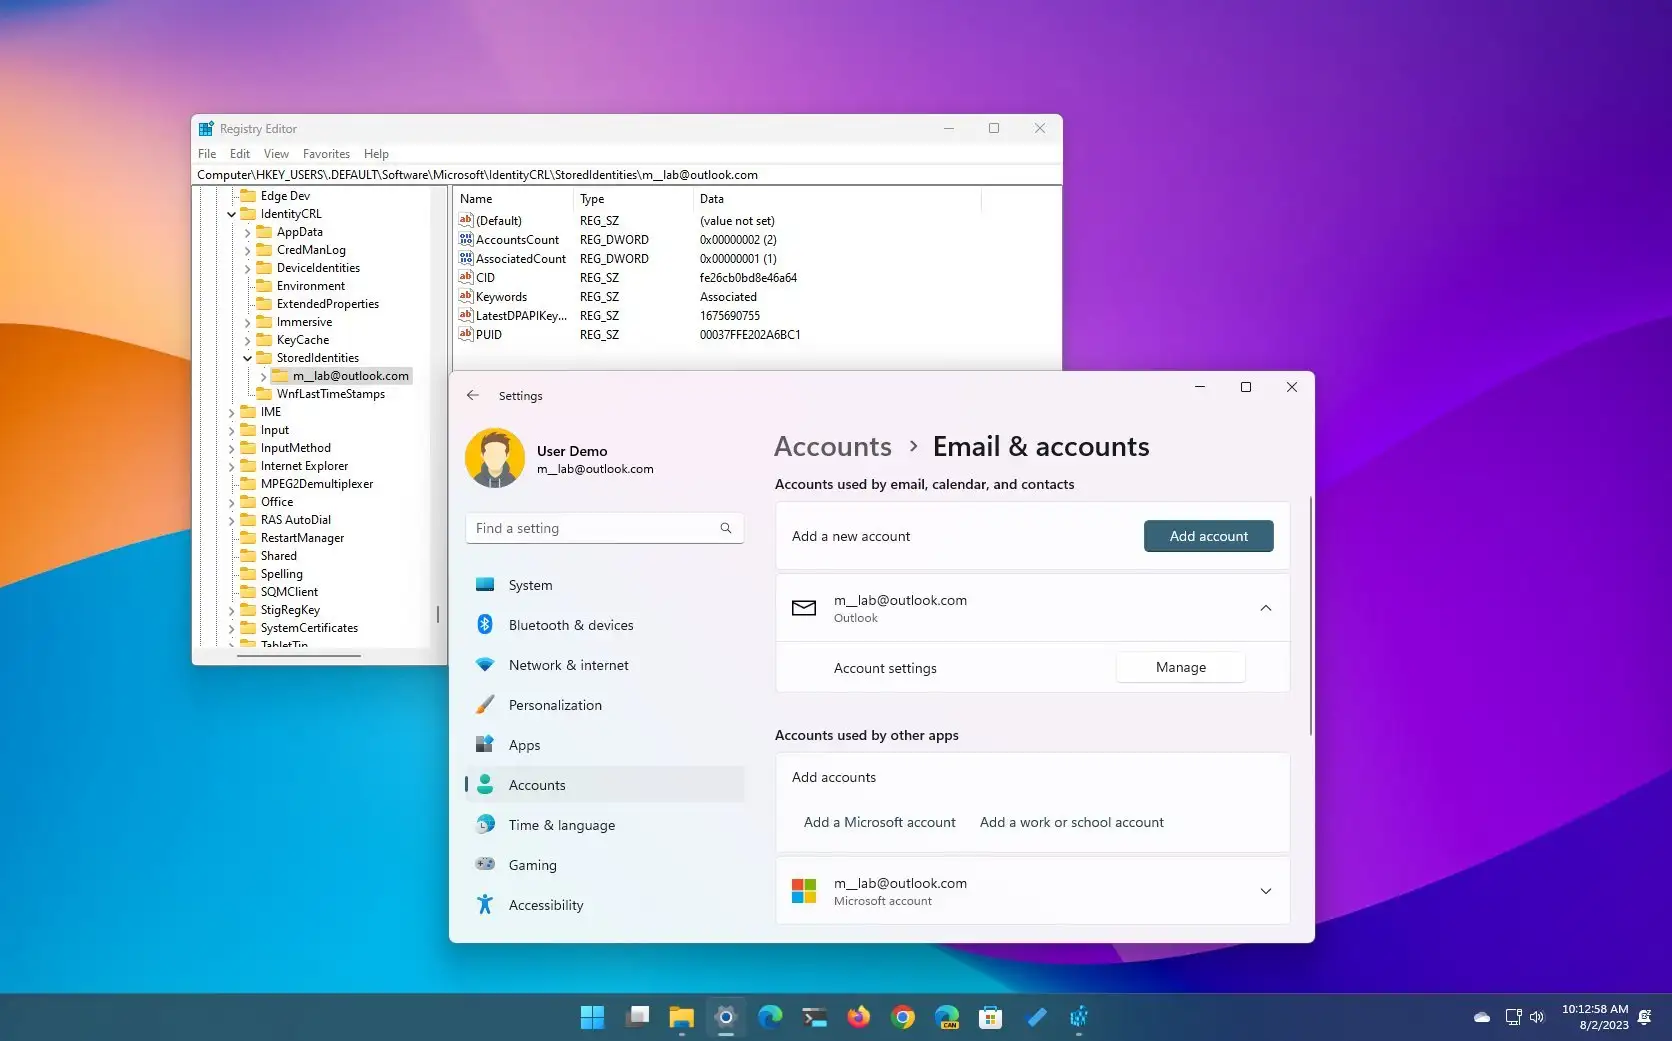Click the Gaming controller icon
Screen dimensions: 1672x1041
coord(486,864)
